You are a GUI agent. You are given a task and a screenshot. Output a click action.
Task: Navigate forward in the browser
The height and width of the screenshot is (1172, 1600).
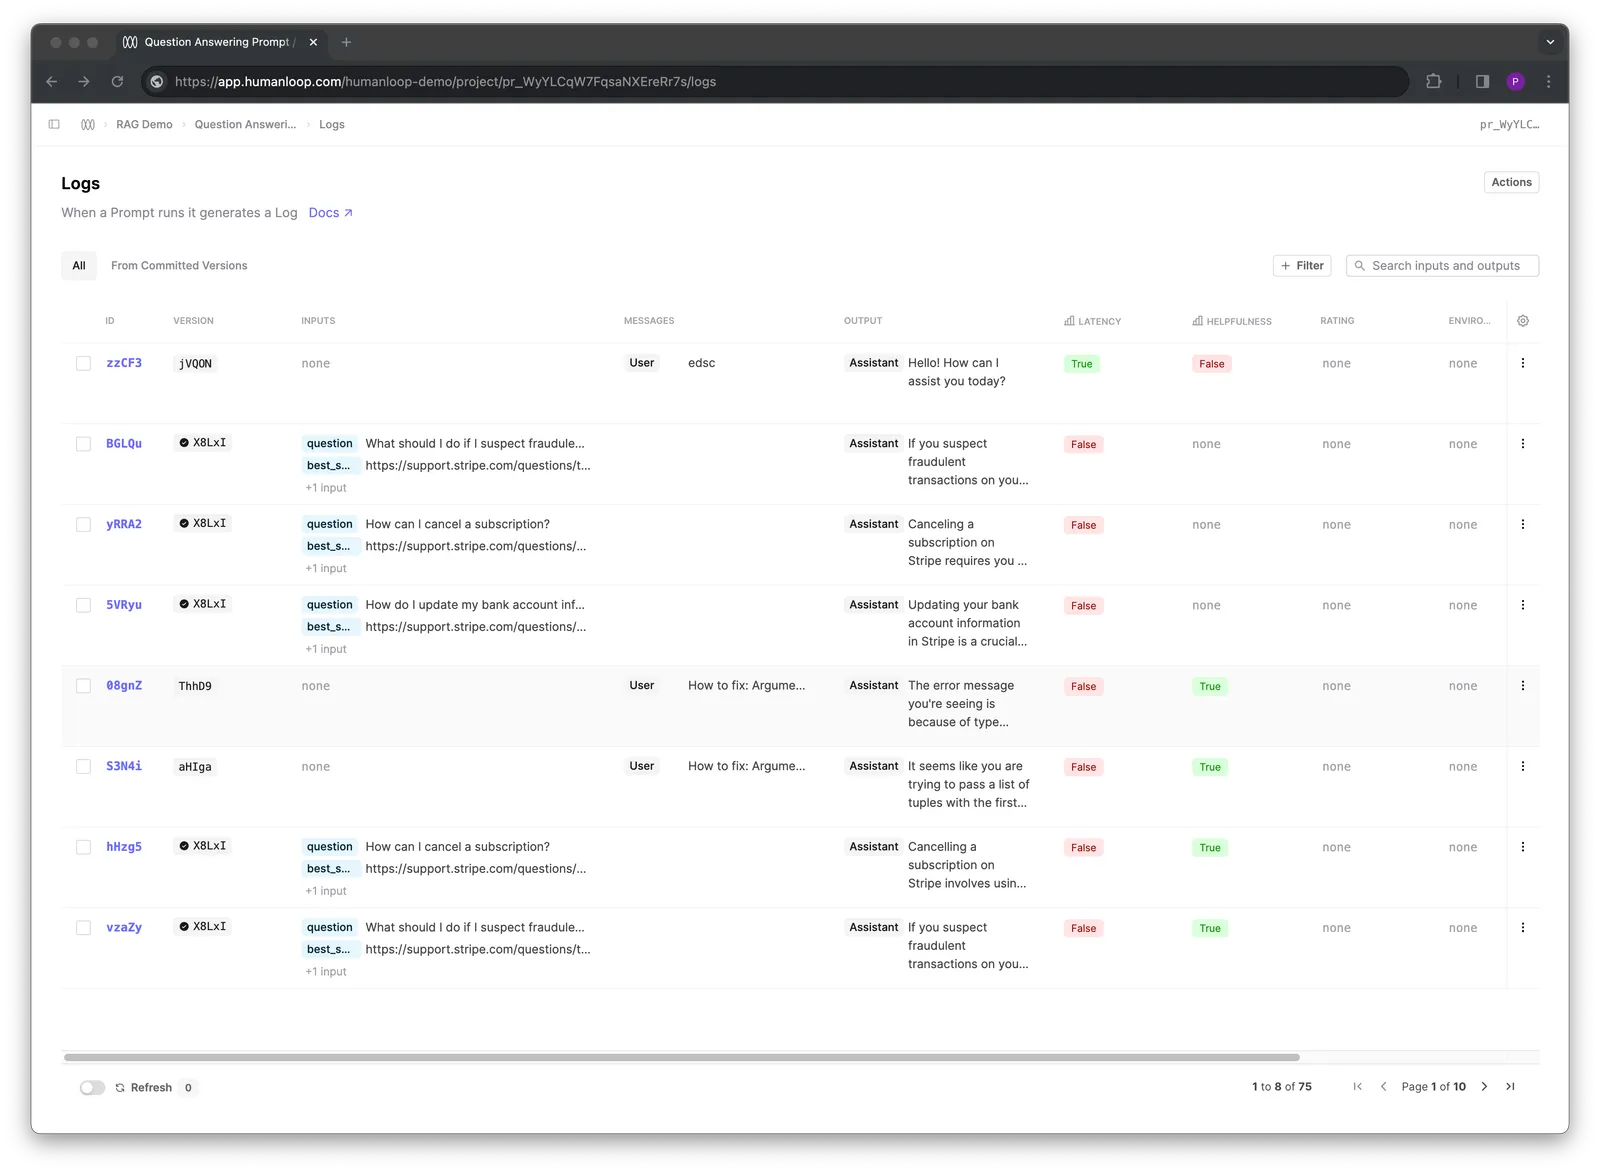pyautogui.click(x=84, y=82)
